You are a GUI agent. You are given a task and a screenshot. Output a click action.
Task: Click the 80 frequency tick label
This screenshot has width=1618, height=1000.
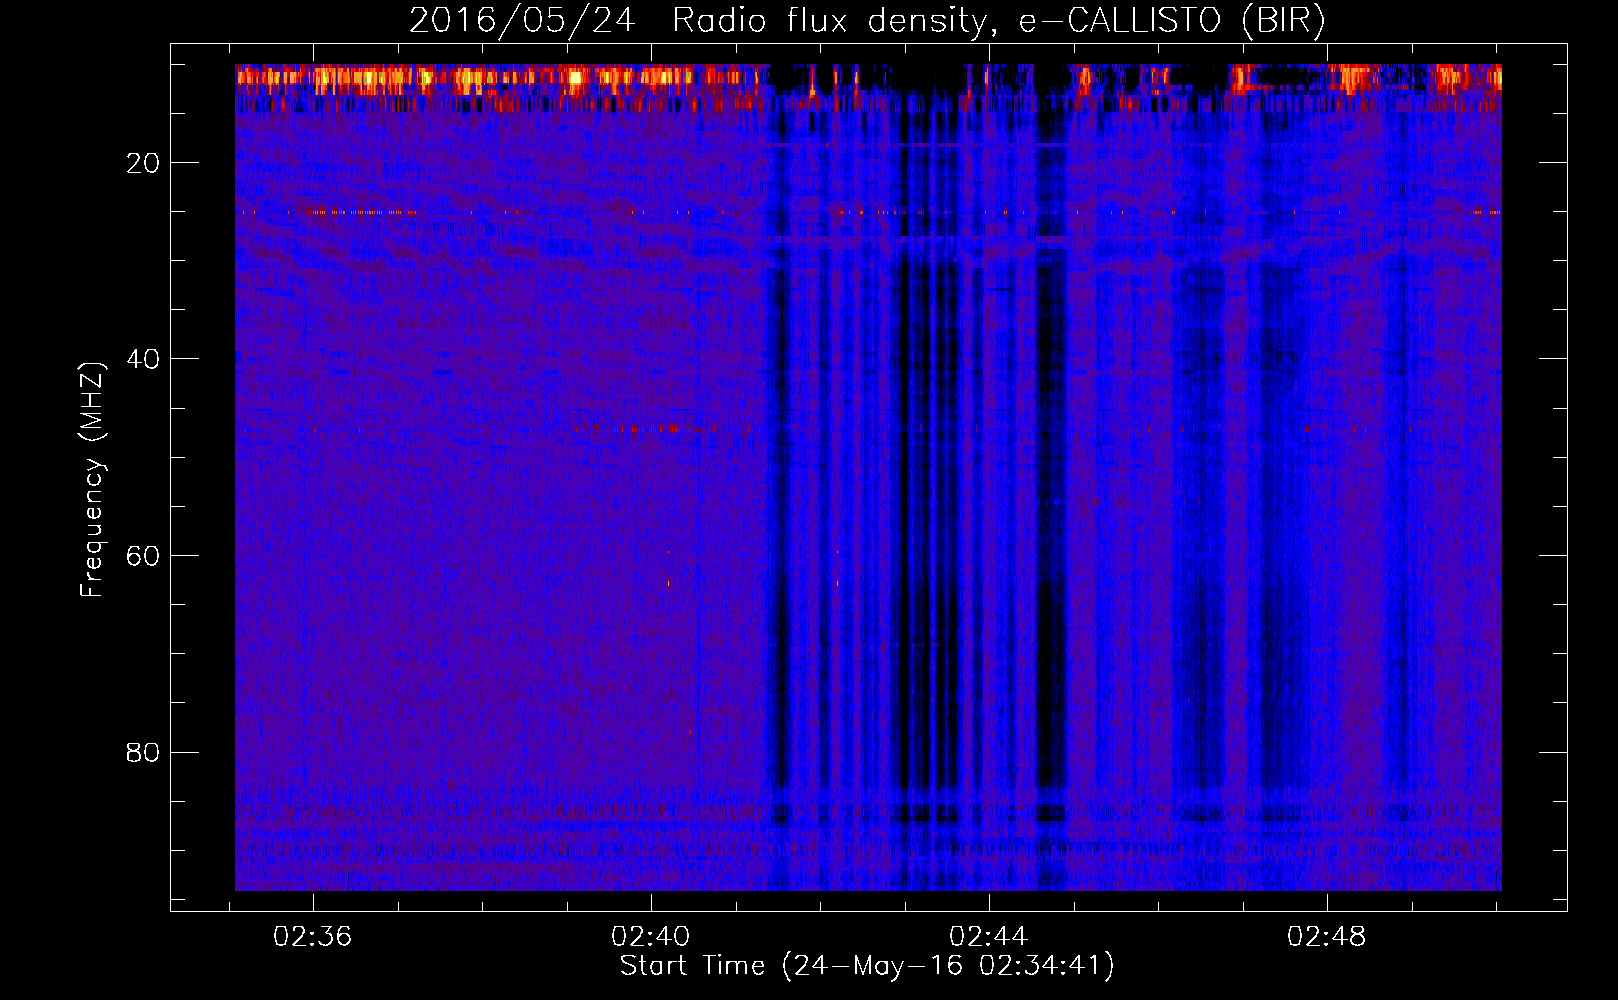[x=143, y=752]
